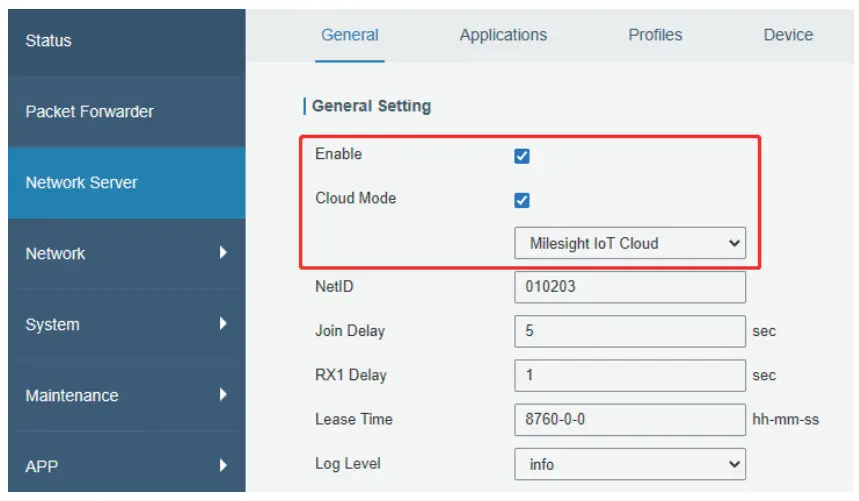Uncheck the Cloud Mode checkbox
This screenshot has width=859, height=501.
(521, 200)
